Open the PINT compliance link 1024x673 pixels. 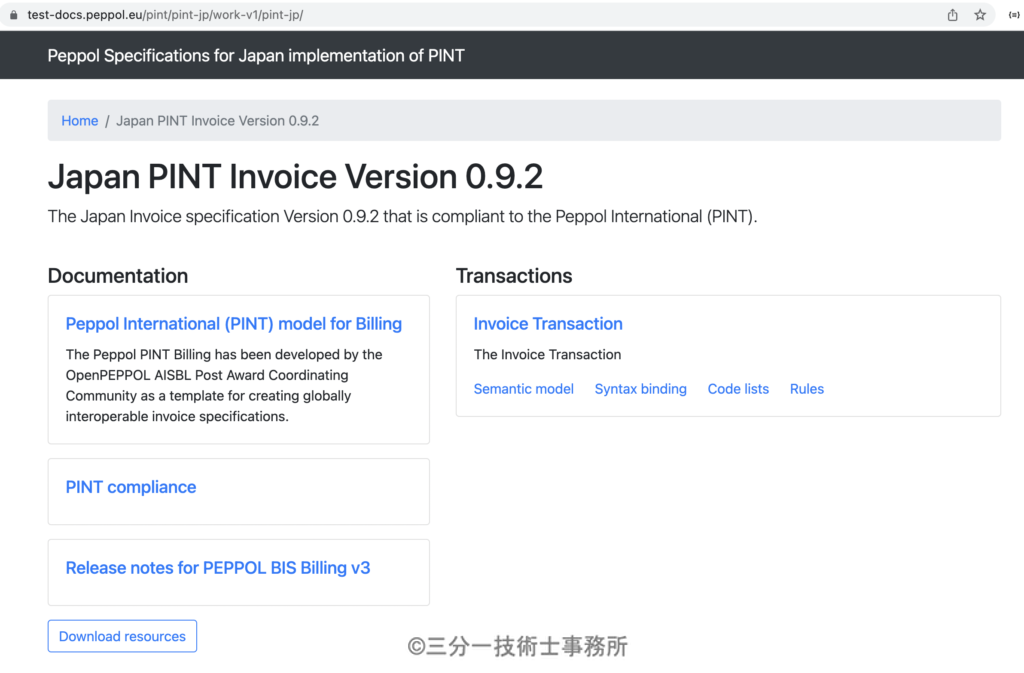[131, 487]
